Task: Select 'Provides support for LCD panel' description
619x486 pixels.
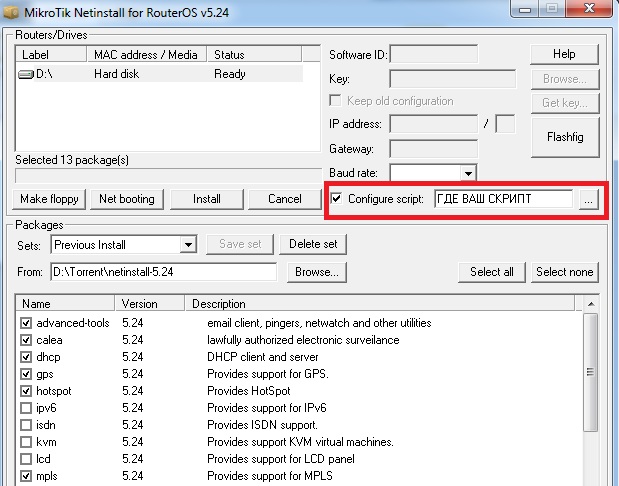Action: [281, 459]
